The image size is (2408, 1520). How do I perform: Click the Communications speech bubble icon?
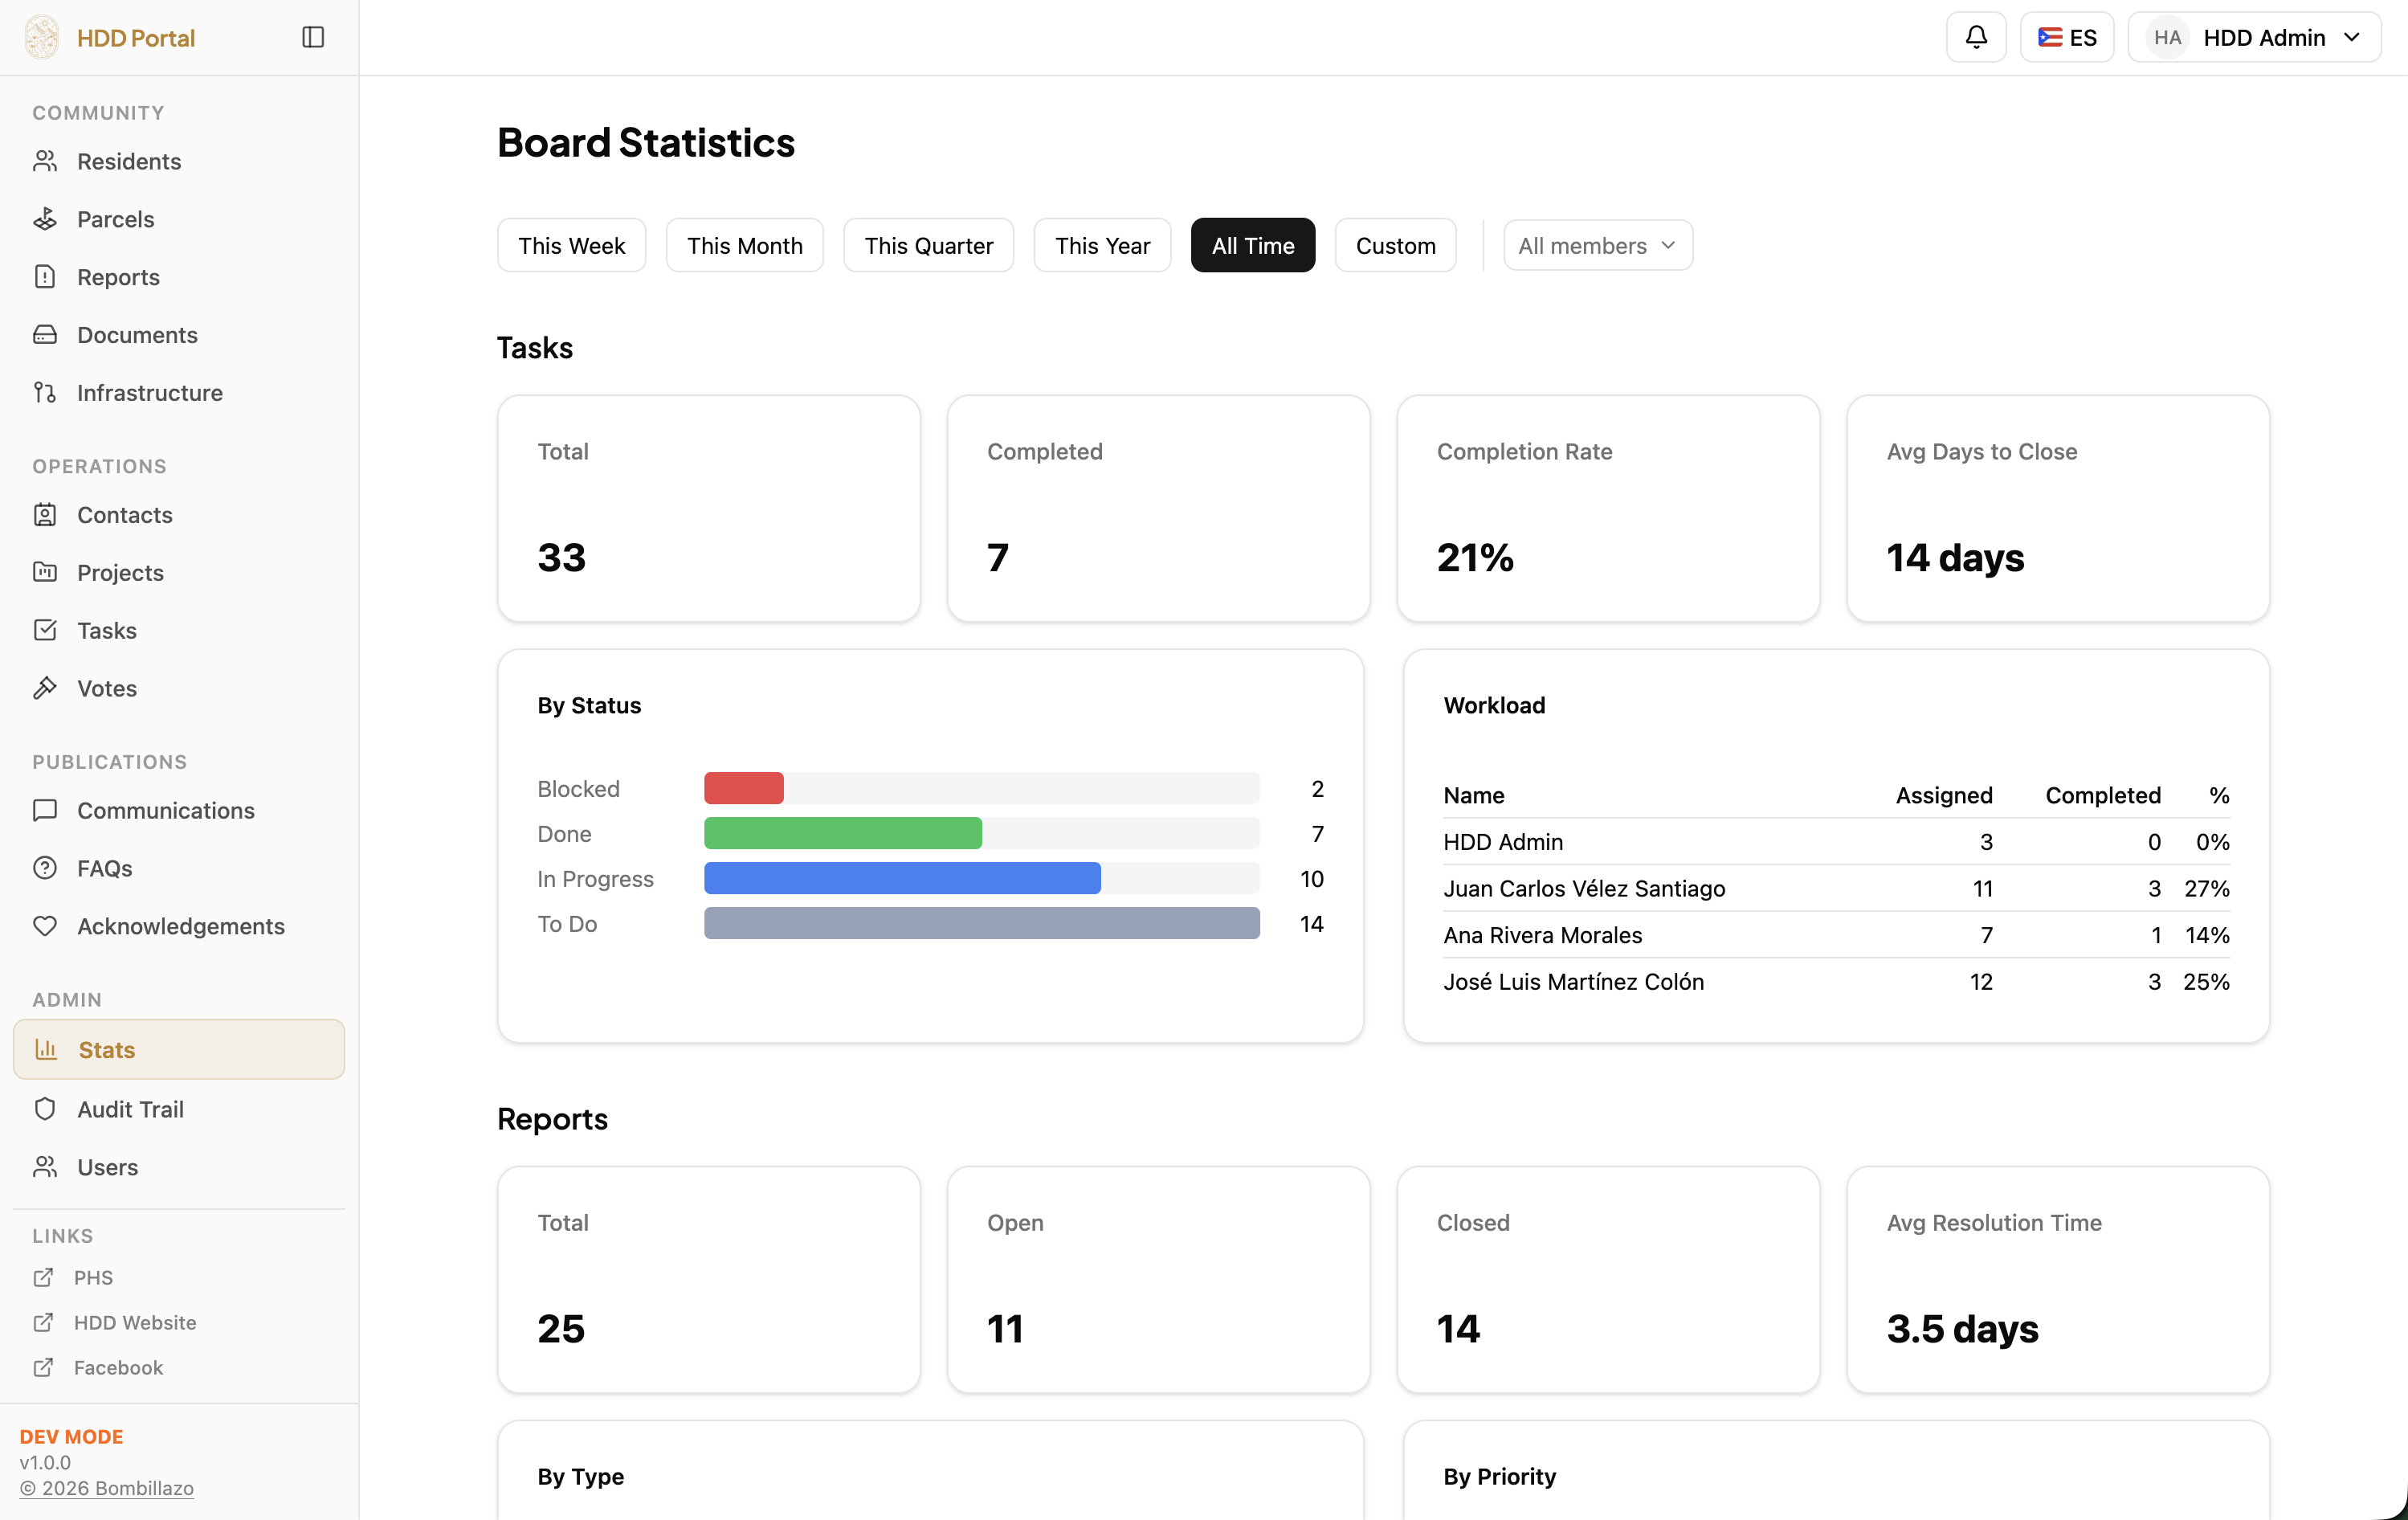click(45, 811)
